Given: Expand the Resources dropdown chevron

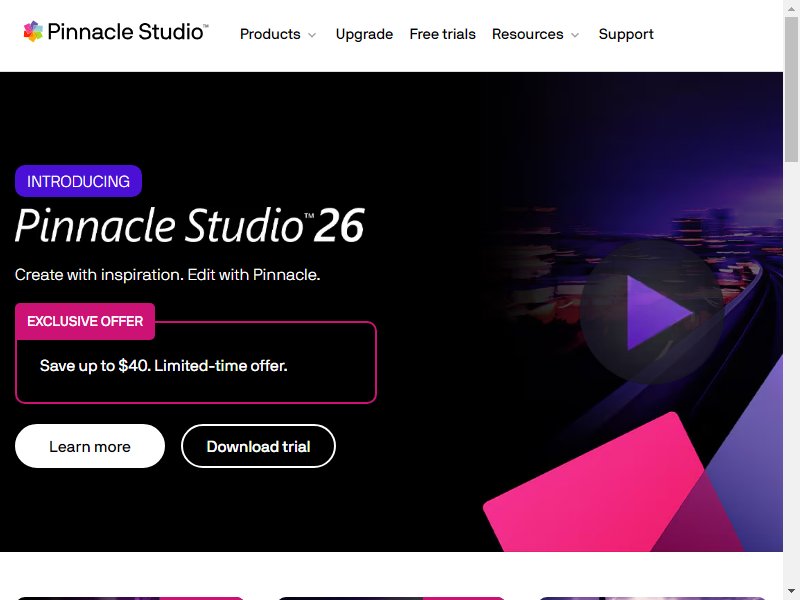Looking at the screenshot, I should (575, 35).
